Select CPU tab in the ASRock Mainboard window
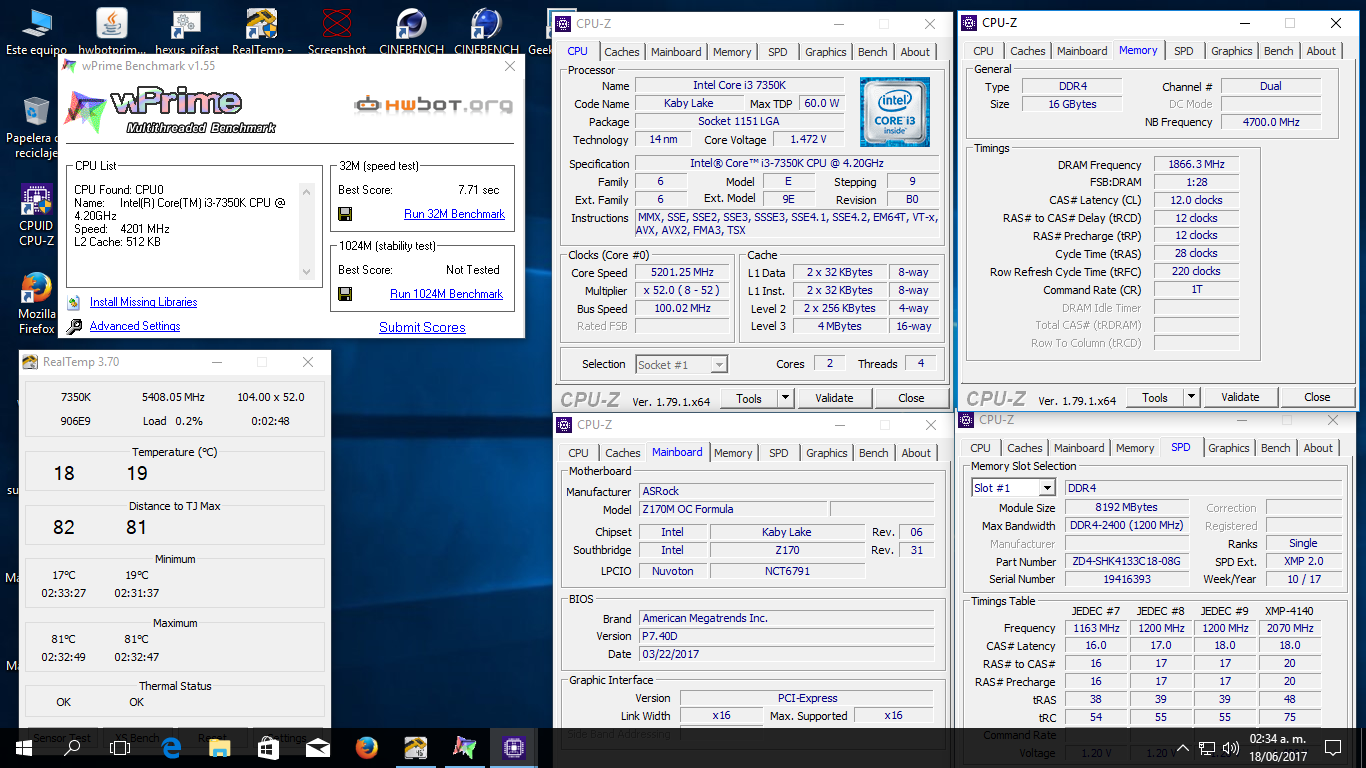Image resolution: width=1366 pixels, height=768 pixels. click(x=579, y=453)
